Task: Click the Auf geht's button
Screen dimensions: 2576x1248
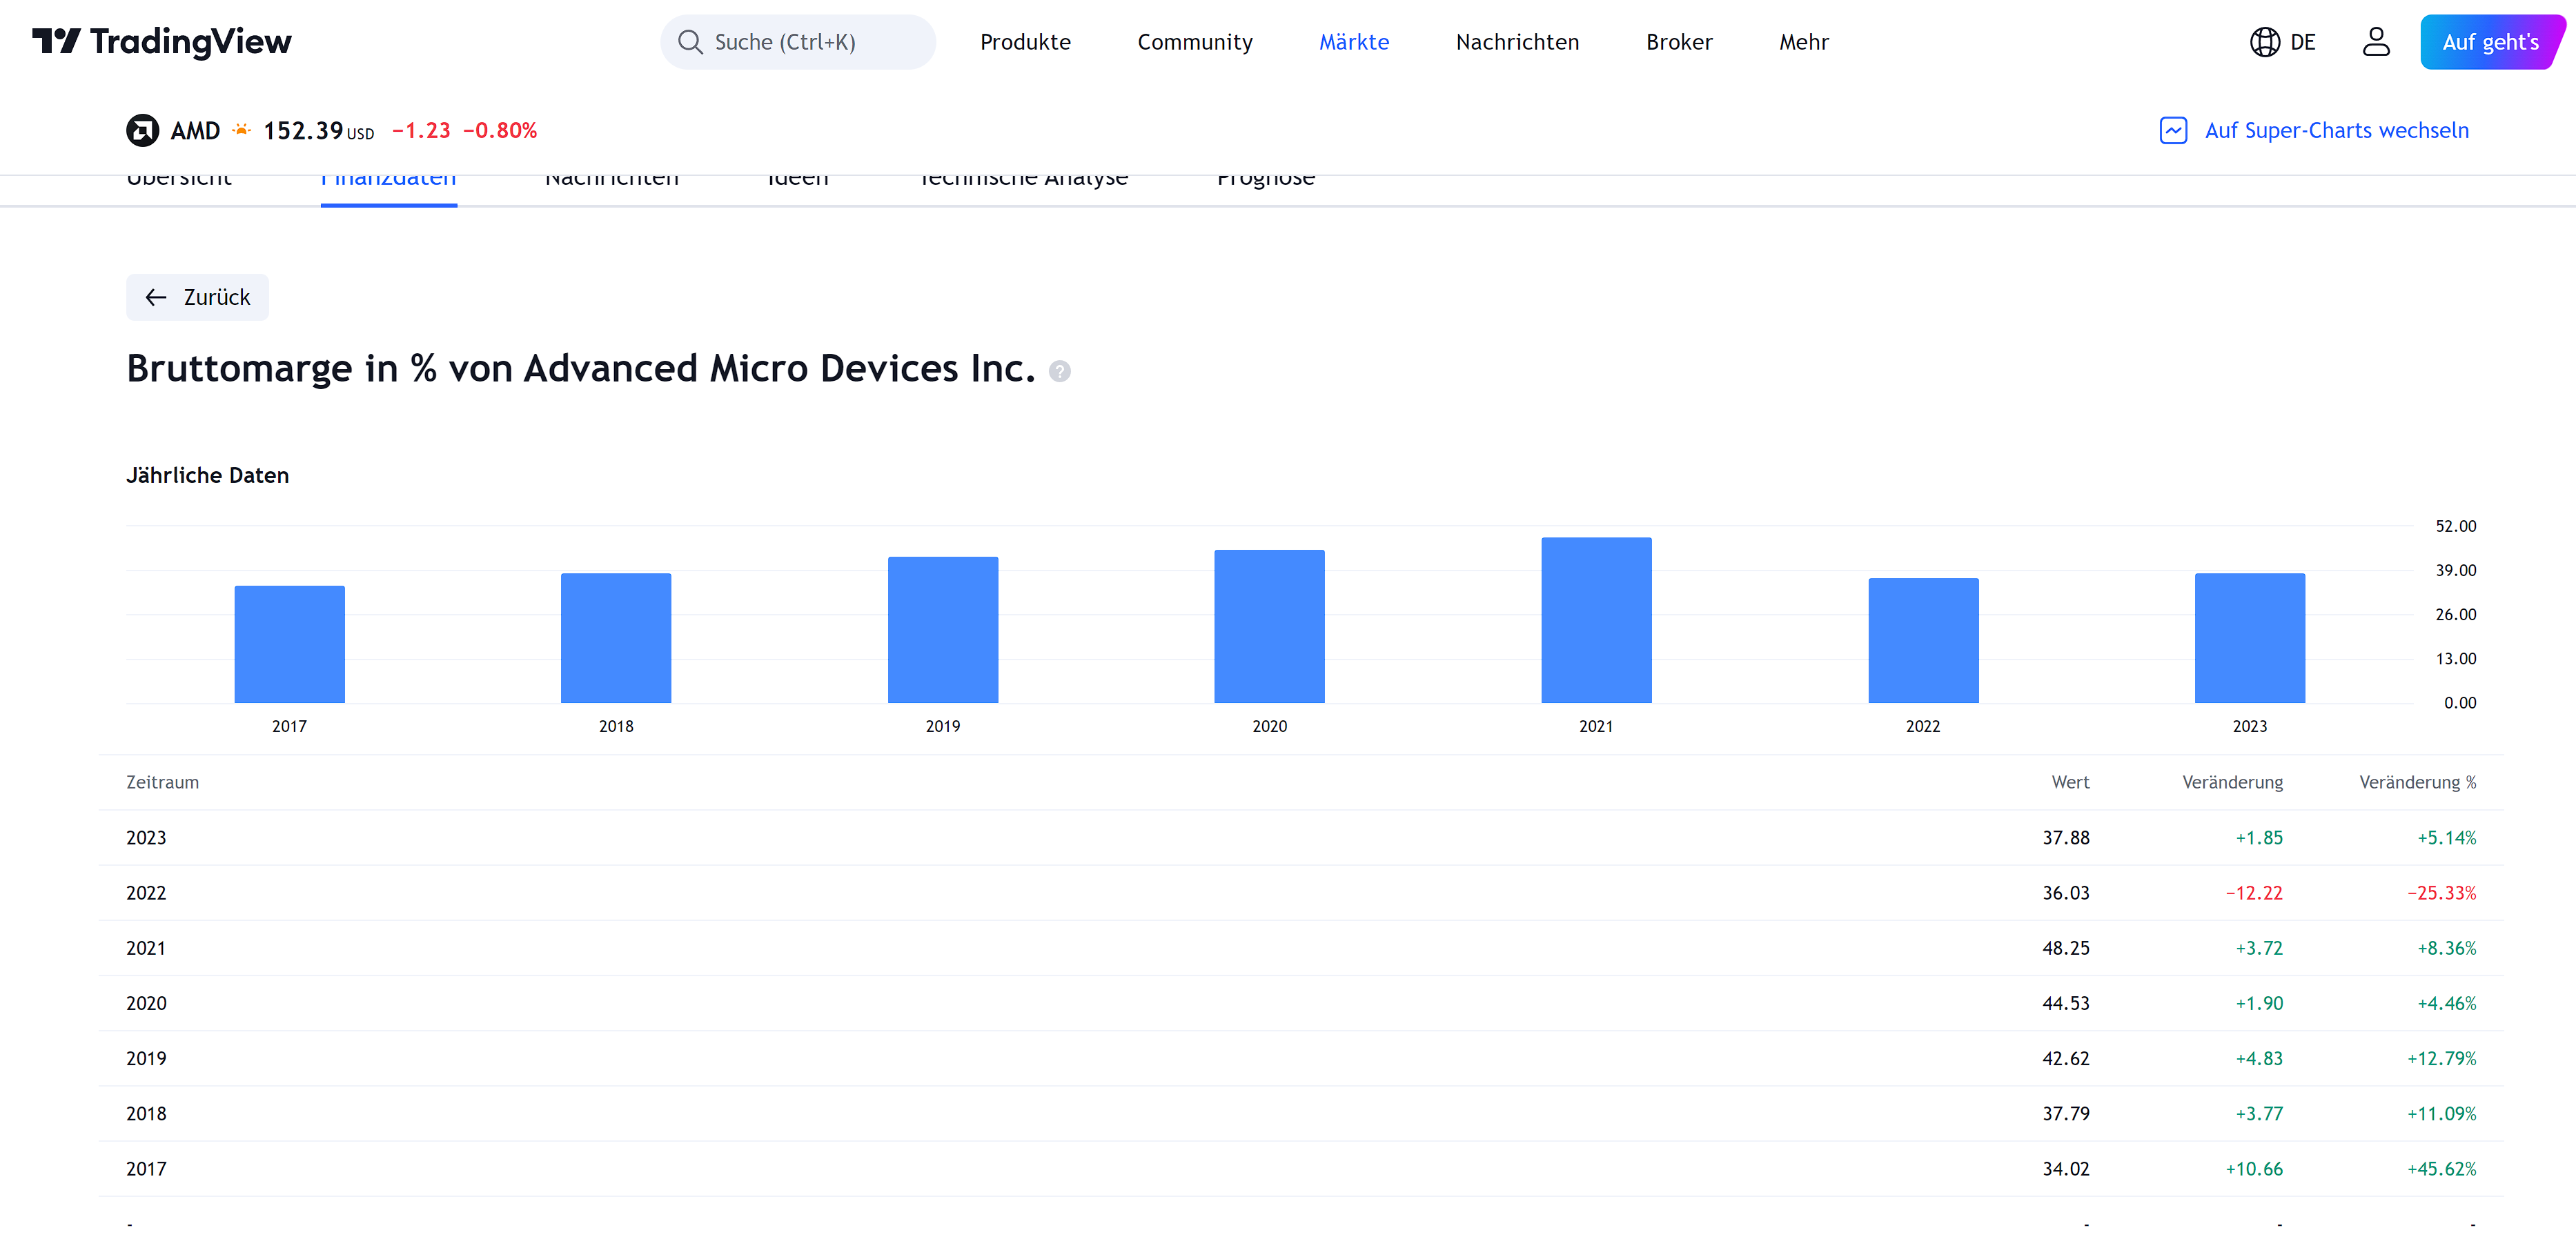Action: pyautogui.click(x=2489, y=42)
